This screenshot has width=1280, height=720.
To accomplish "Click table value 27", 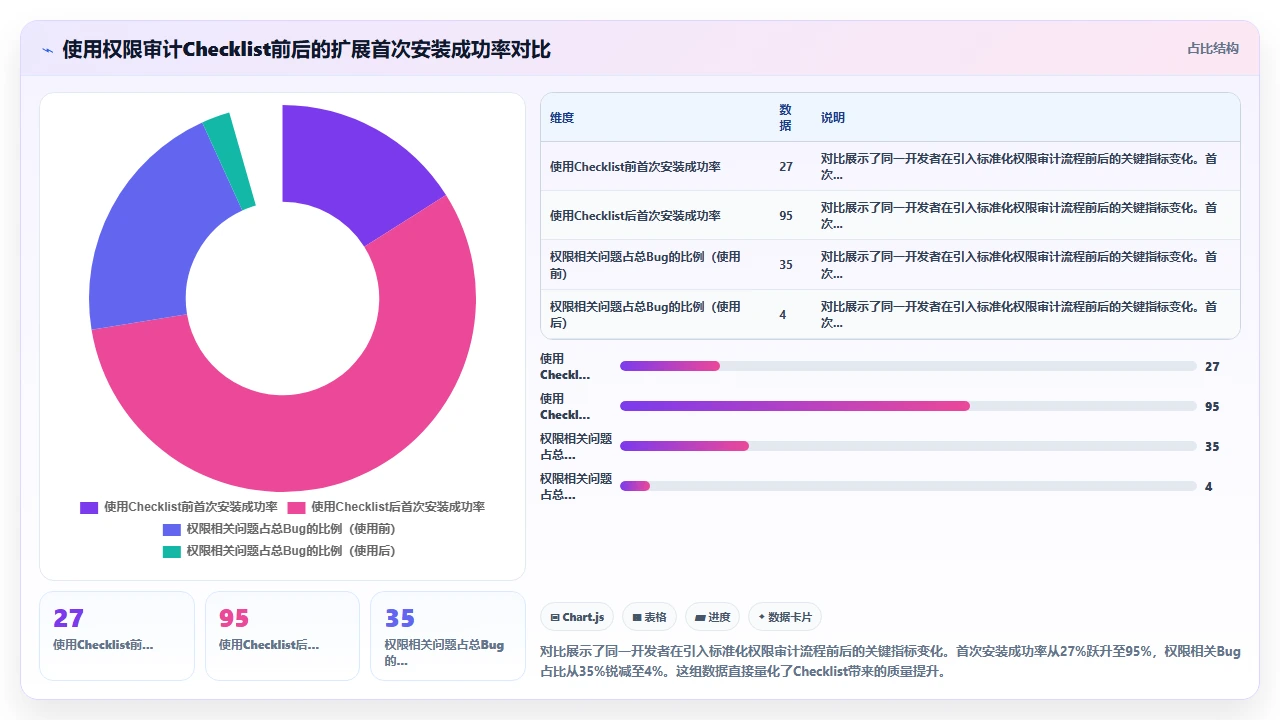I will [x=786, y=167].
